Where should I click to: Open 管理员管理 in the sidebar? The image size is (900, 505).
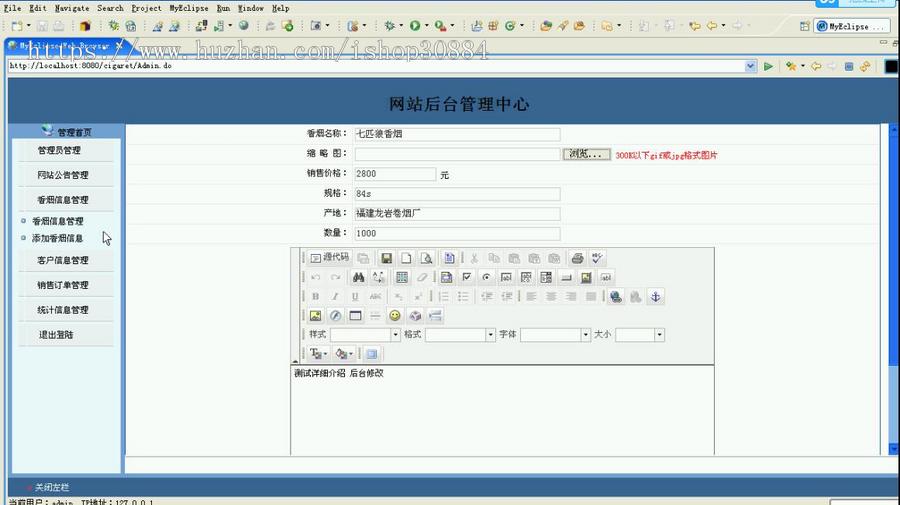[59, 150]
